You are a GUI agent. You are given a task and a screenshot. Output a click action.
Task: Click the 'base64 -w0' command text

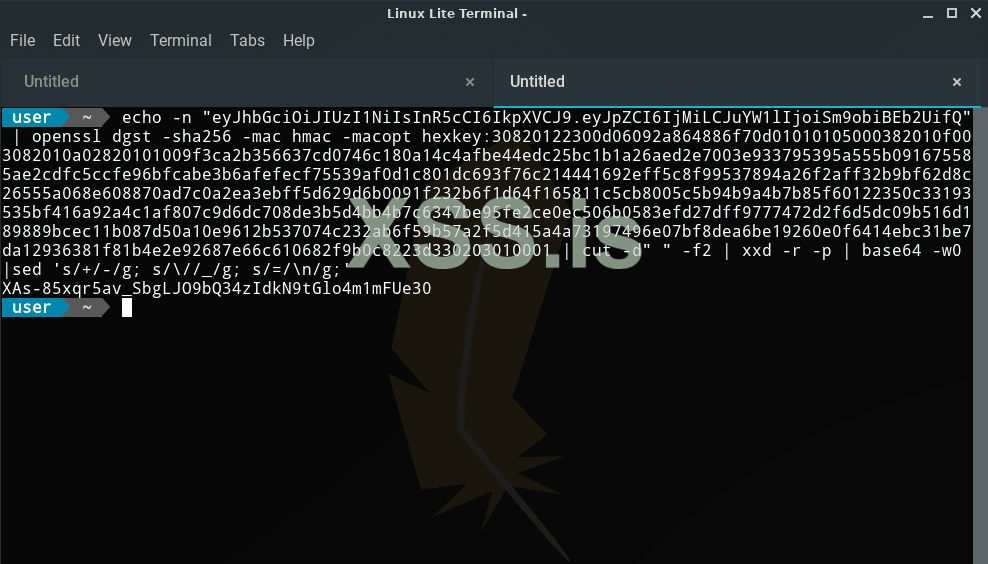tap(912, 251)
